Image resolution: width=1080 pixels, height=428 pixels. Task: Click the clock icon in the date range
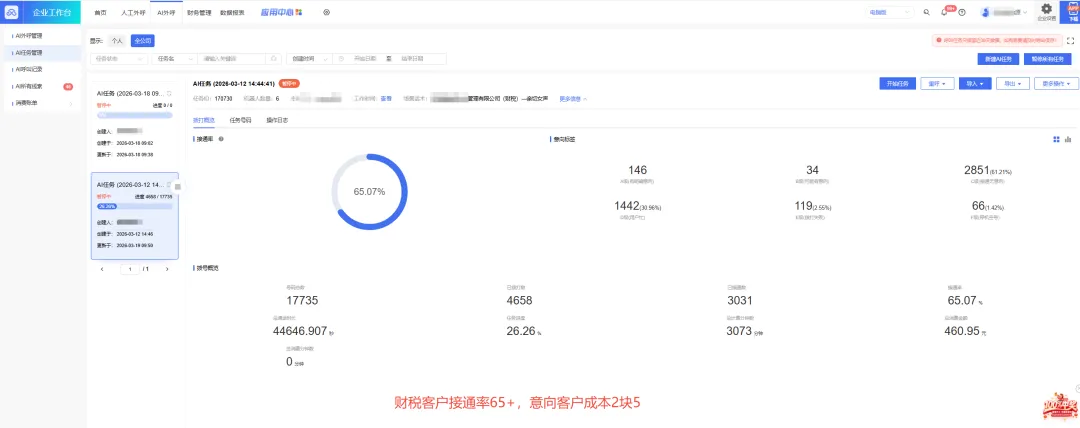point(342,59)
